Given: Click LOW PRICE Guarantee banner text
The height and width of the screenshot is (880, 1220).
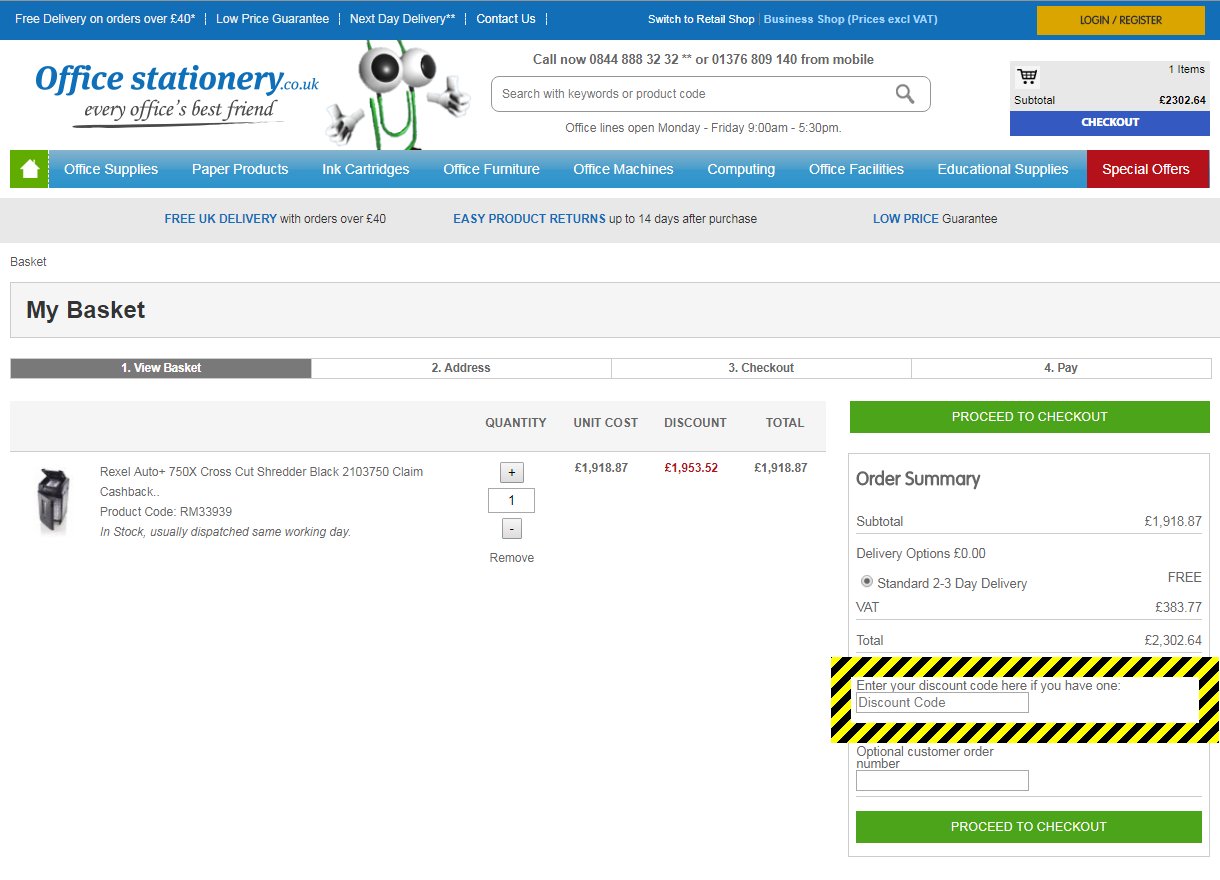Looking at the screenshot, I should pyautogui.click(x=935, y=219).
